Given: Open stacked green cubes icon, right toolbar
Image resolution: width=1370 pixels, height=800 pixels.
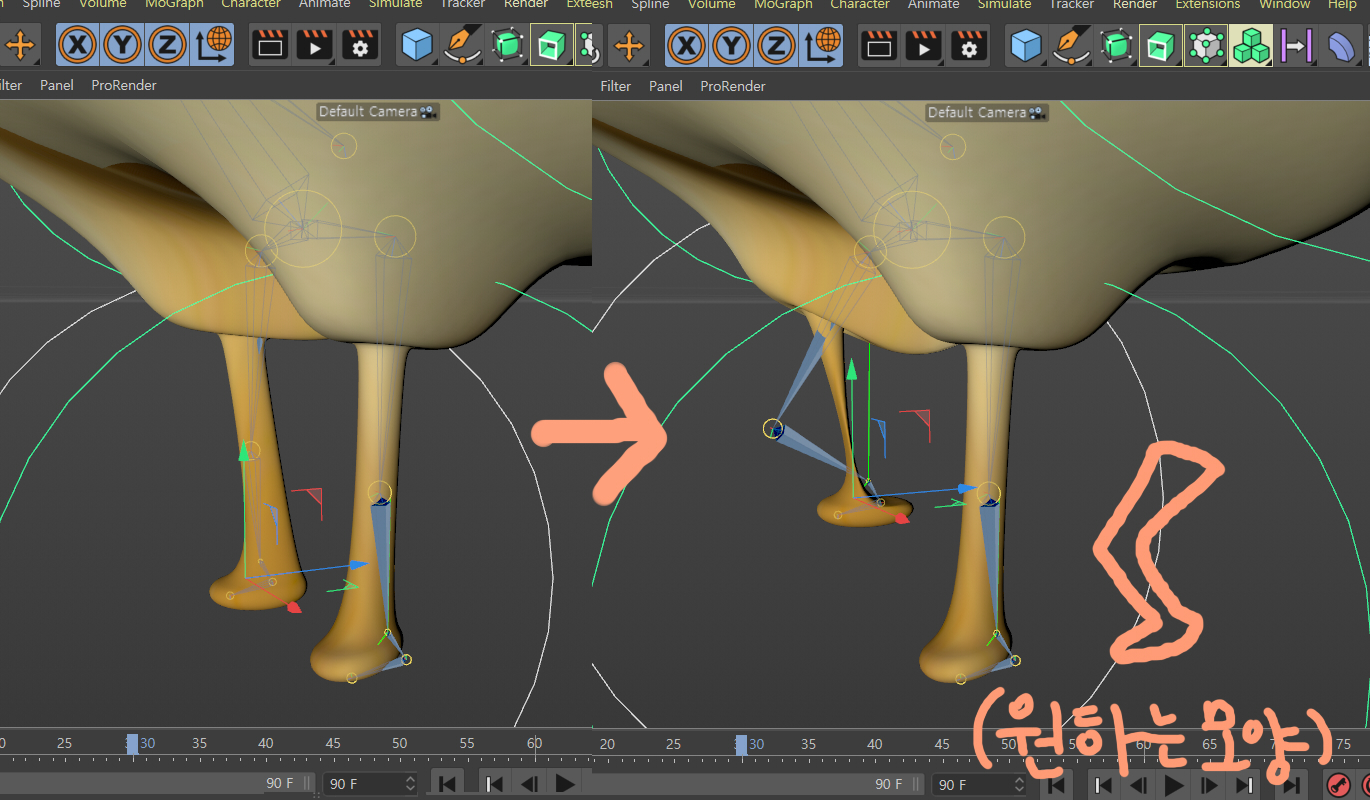Looking at the screenshot, I should click(1250, 46).
